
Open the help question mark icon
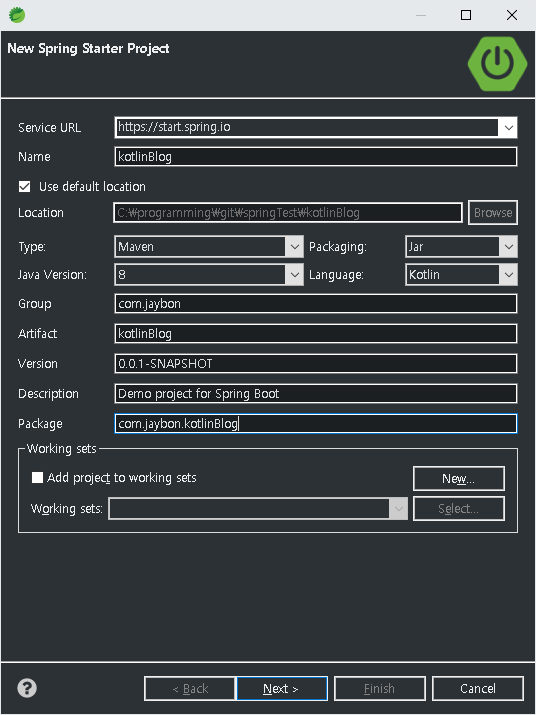tap(27, 688)
